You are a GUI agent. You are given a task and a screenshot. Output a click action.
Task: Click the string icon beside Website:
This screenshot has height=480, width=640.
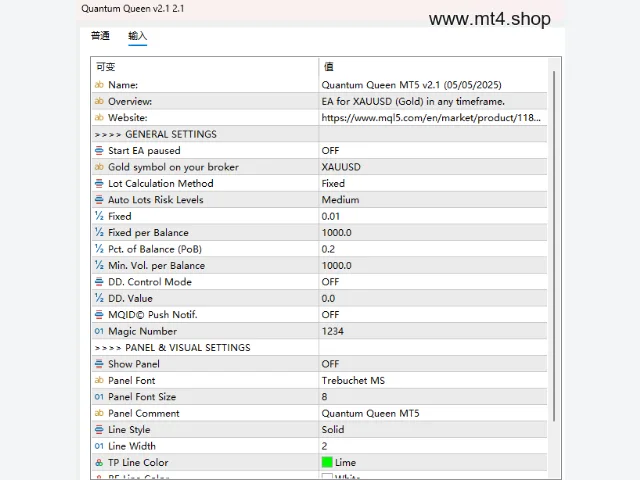point(99,118)
